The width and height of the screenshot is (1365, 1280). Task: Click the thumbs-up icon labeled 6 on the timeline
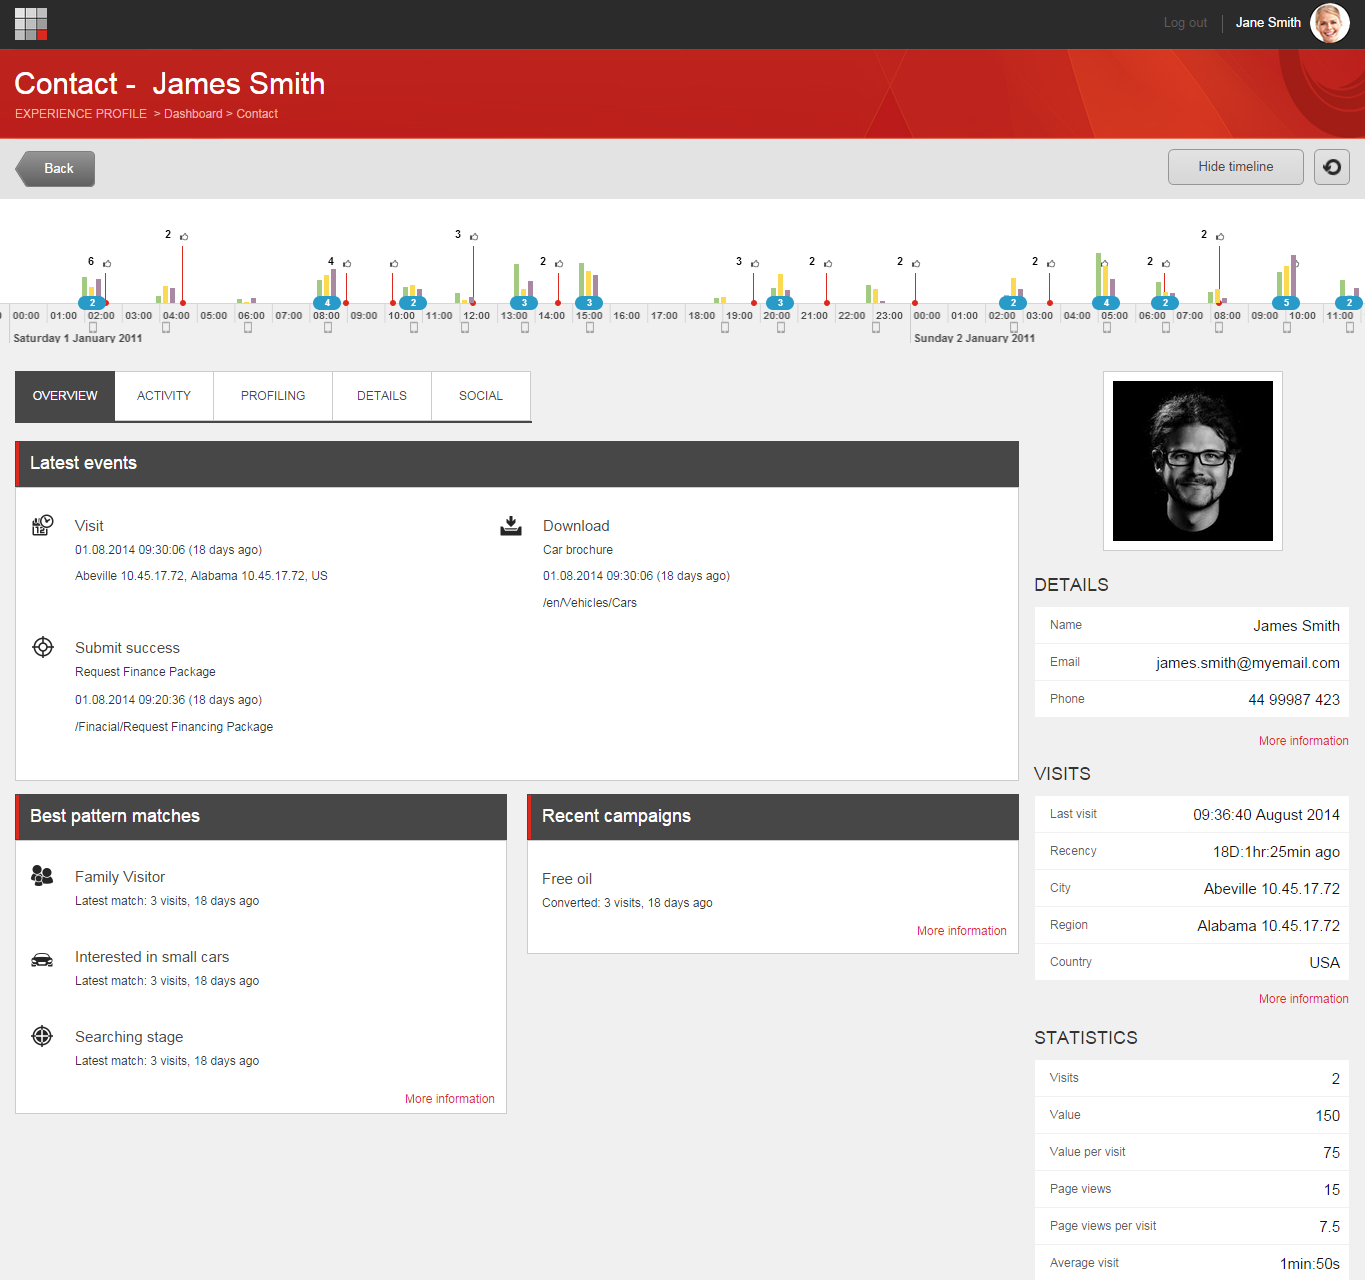(107, 263)
